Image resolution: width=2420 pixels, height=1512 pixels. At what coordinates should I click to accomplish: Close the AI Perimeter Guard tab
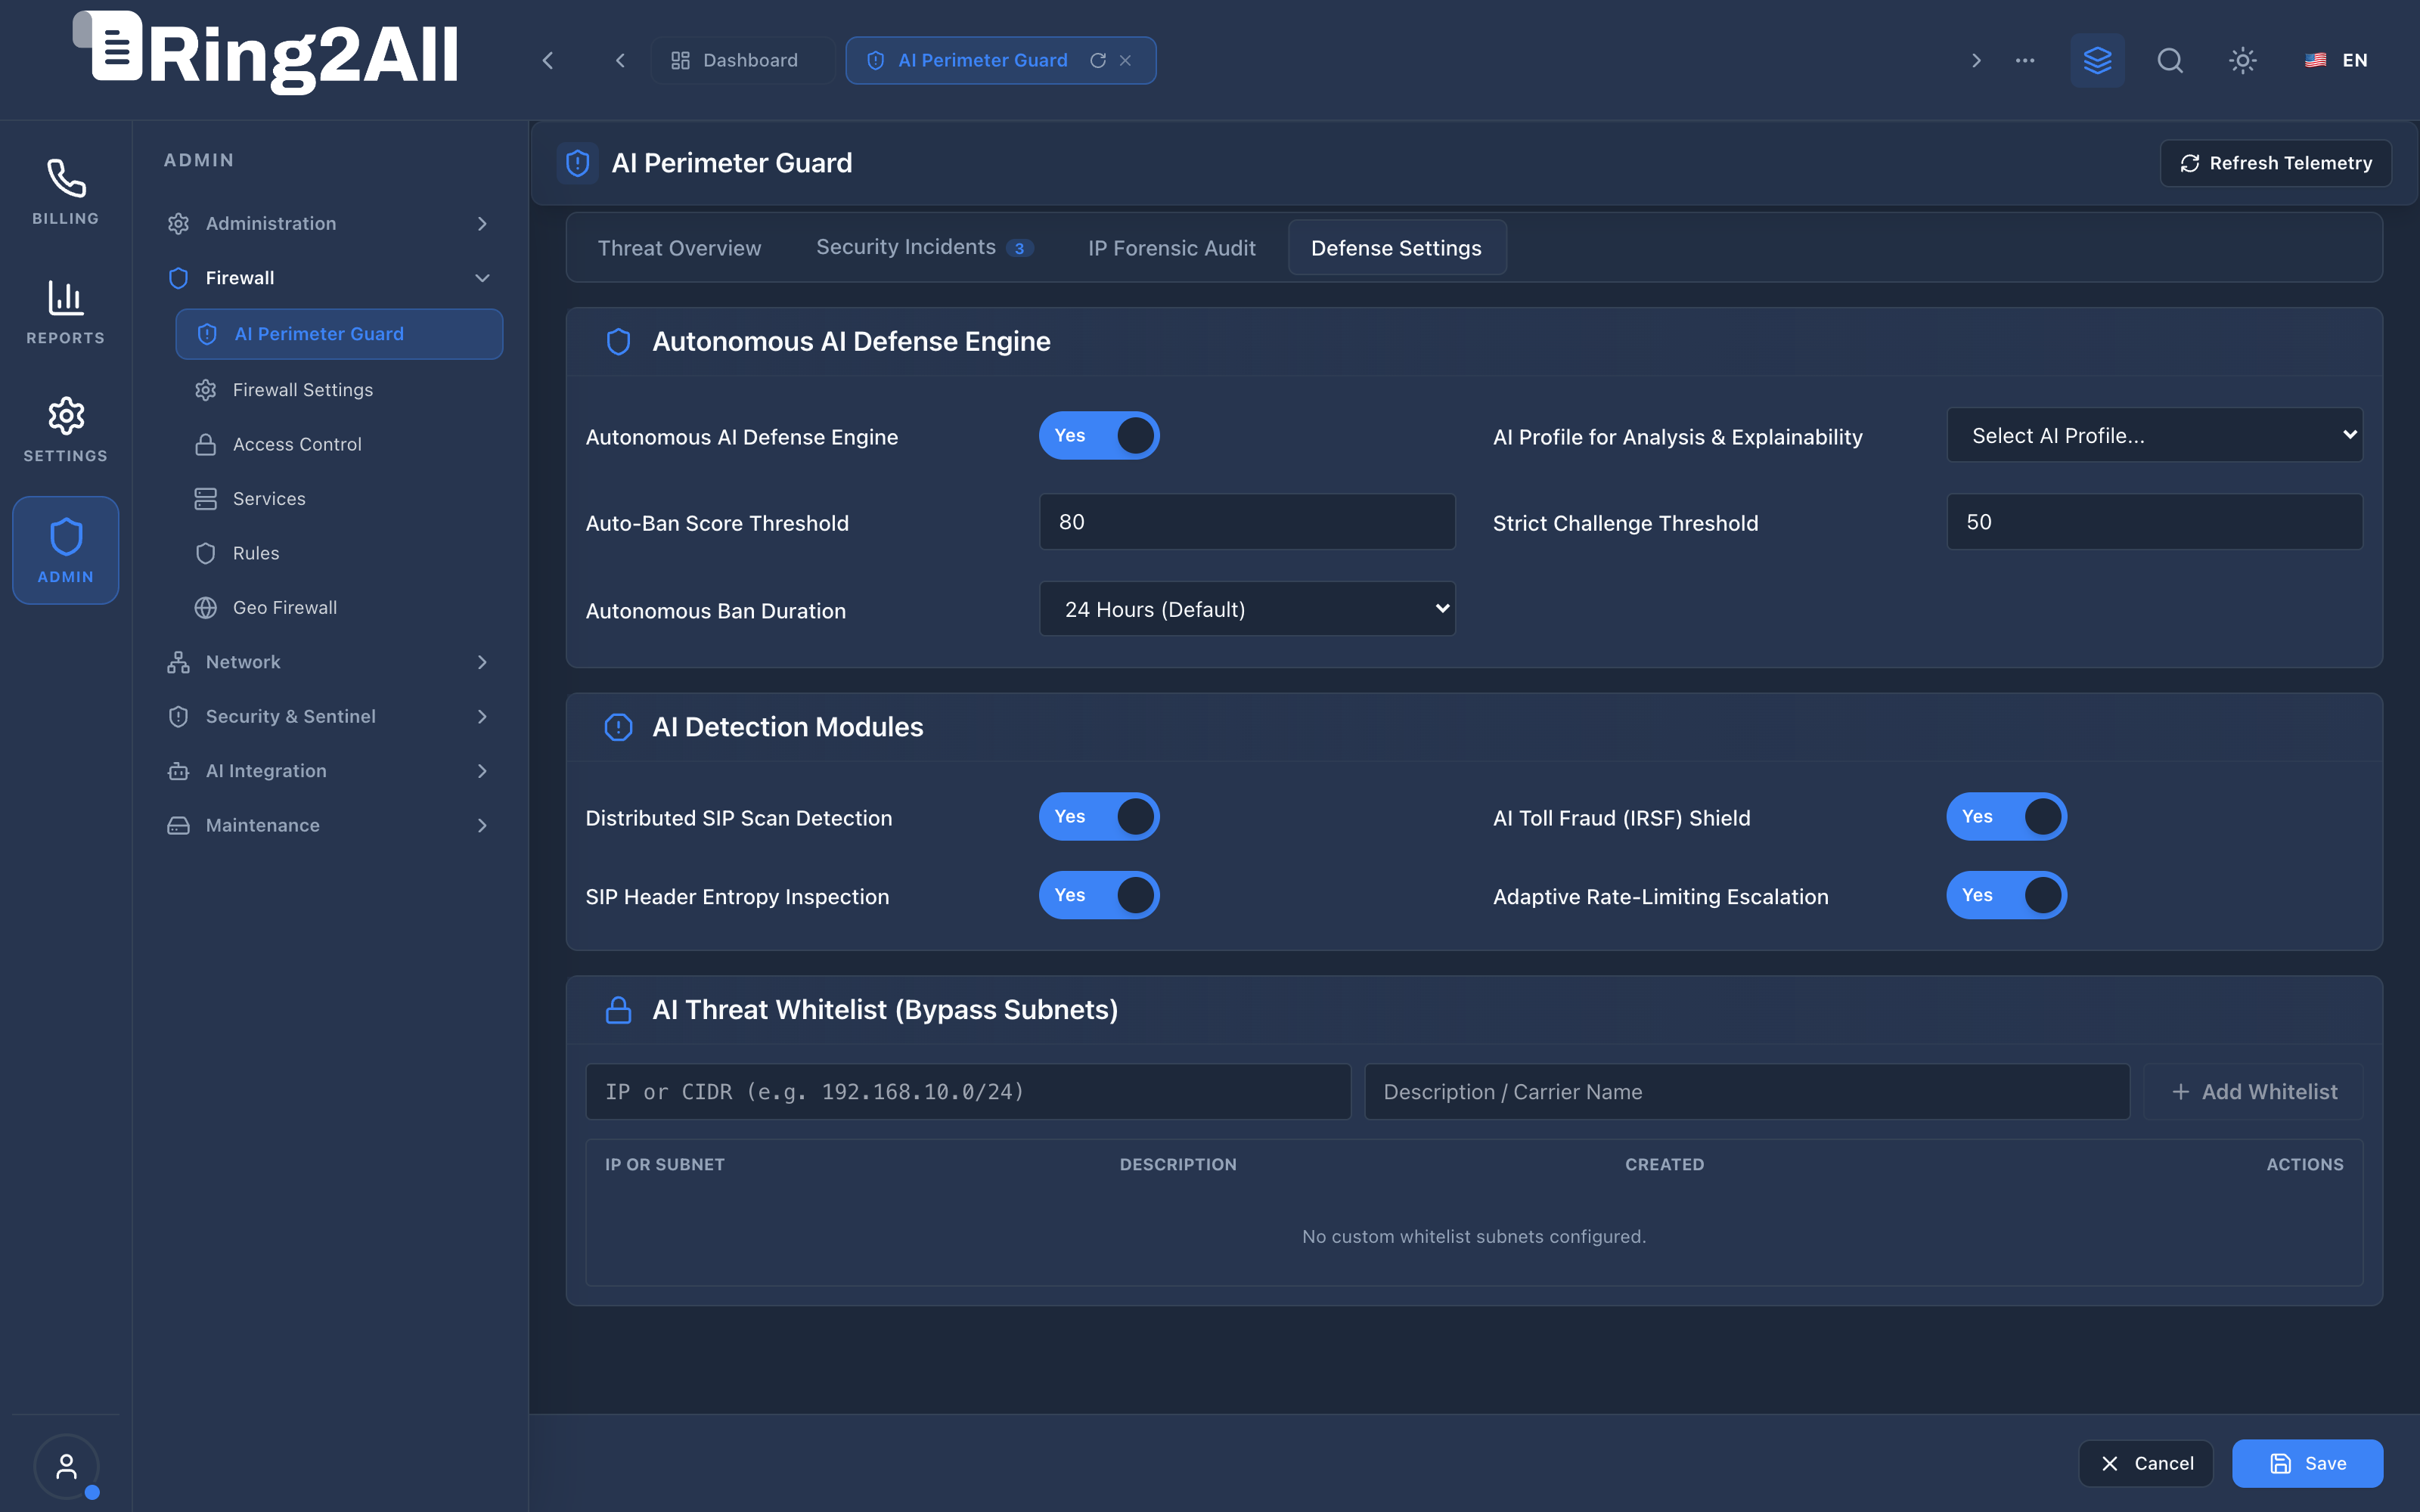tap(1126, 60)
